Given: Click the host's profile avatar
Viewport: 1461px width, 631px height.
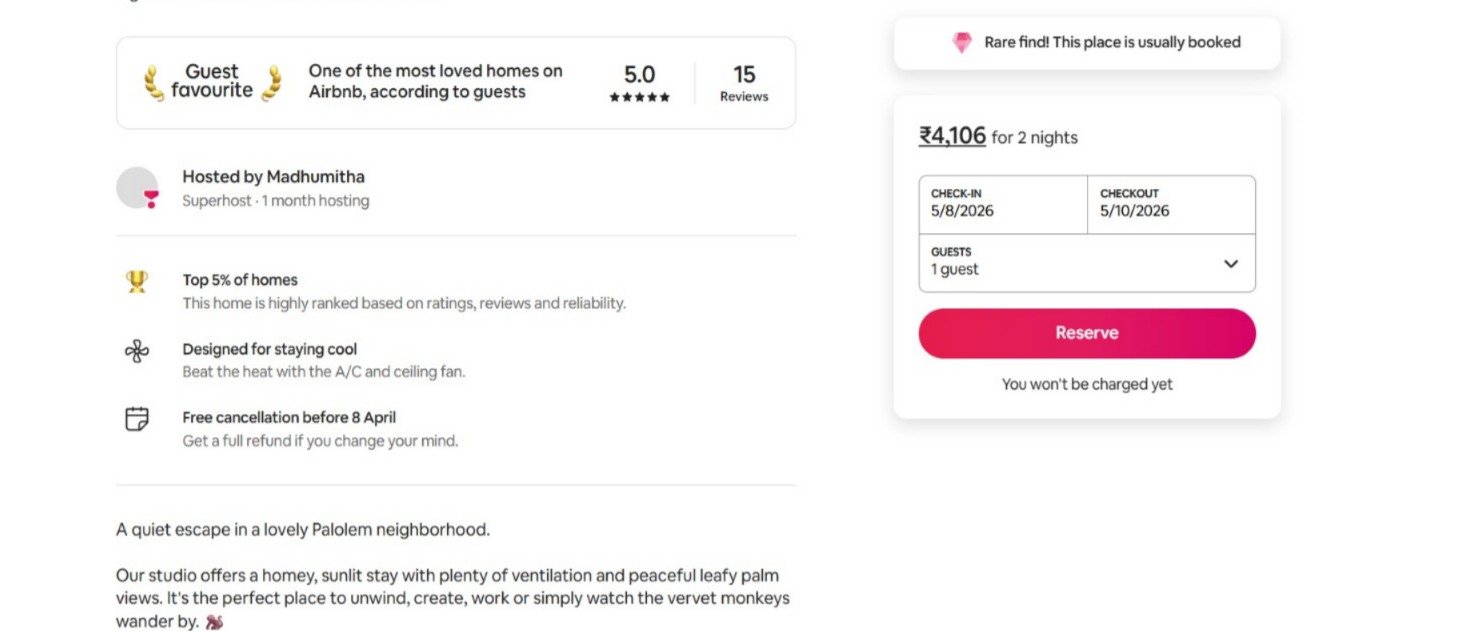Looking at the screenshot, I should [x=137, y=187].
